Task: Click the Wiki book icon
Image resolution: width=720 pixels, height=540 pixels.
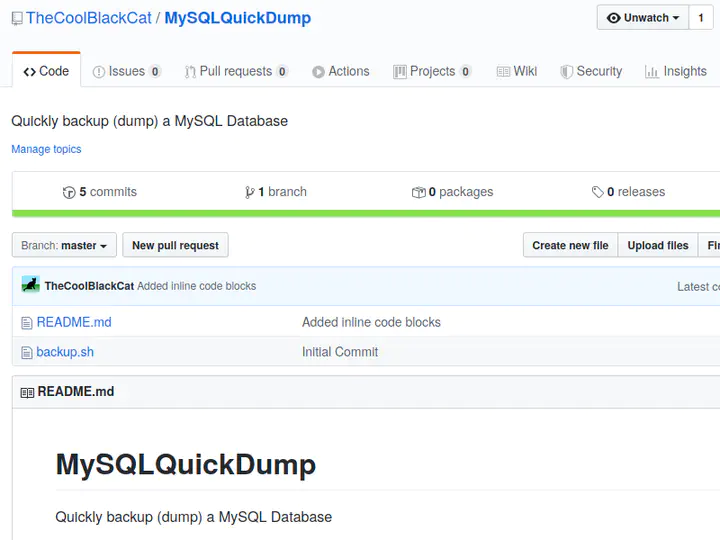Action: tap(503, 72)
